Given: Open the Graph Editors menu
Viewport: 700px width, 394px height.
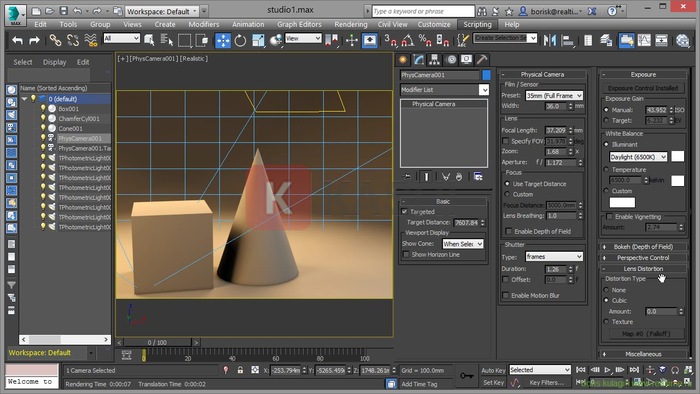Looking at the screenshot, I should pyautogui.click(x=299, y=25).
